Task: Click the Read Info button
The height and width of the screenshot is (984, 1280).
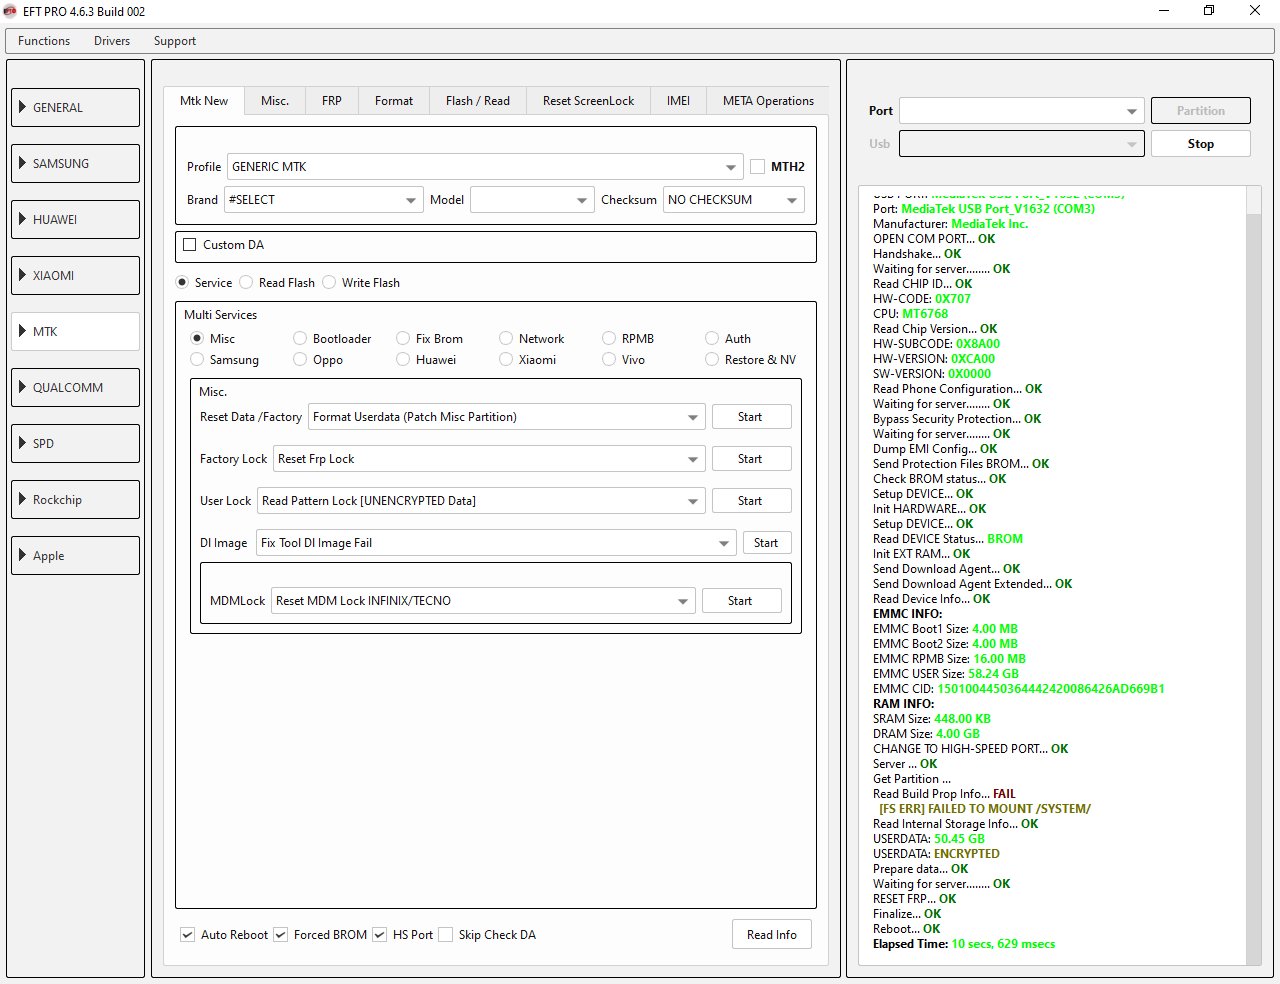Action: click(771, 935)
